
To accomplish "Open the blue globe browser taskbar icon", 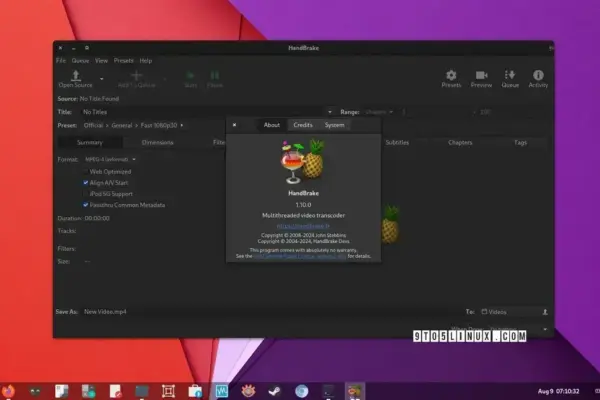I will [302, 391].
